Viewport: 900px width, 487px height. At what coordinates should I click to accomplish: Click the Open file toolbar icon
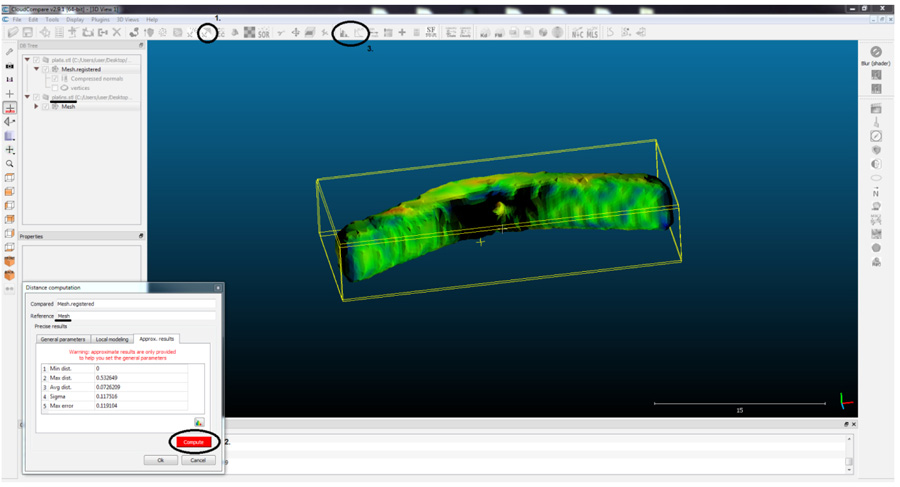tap(13, 33)
